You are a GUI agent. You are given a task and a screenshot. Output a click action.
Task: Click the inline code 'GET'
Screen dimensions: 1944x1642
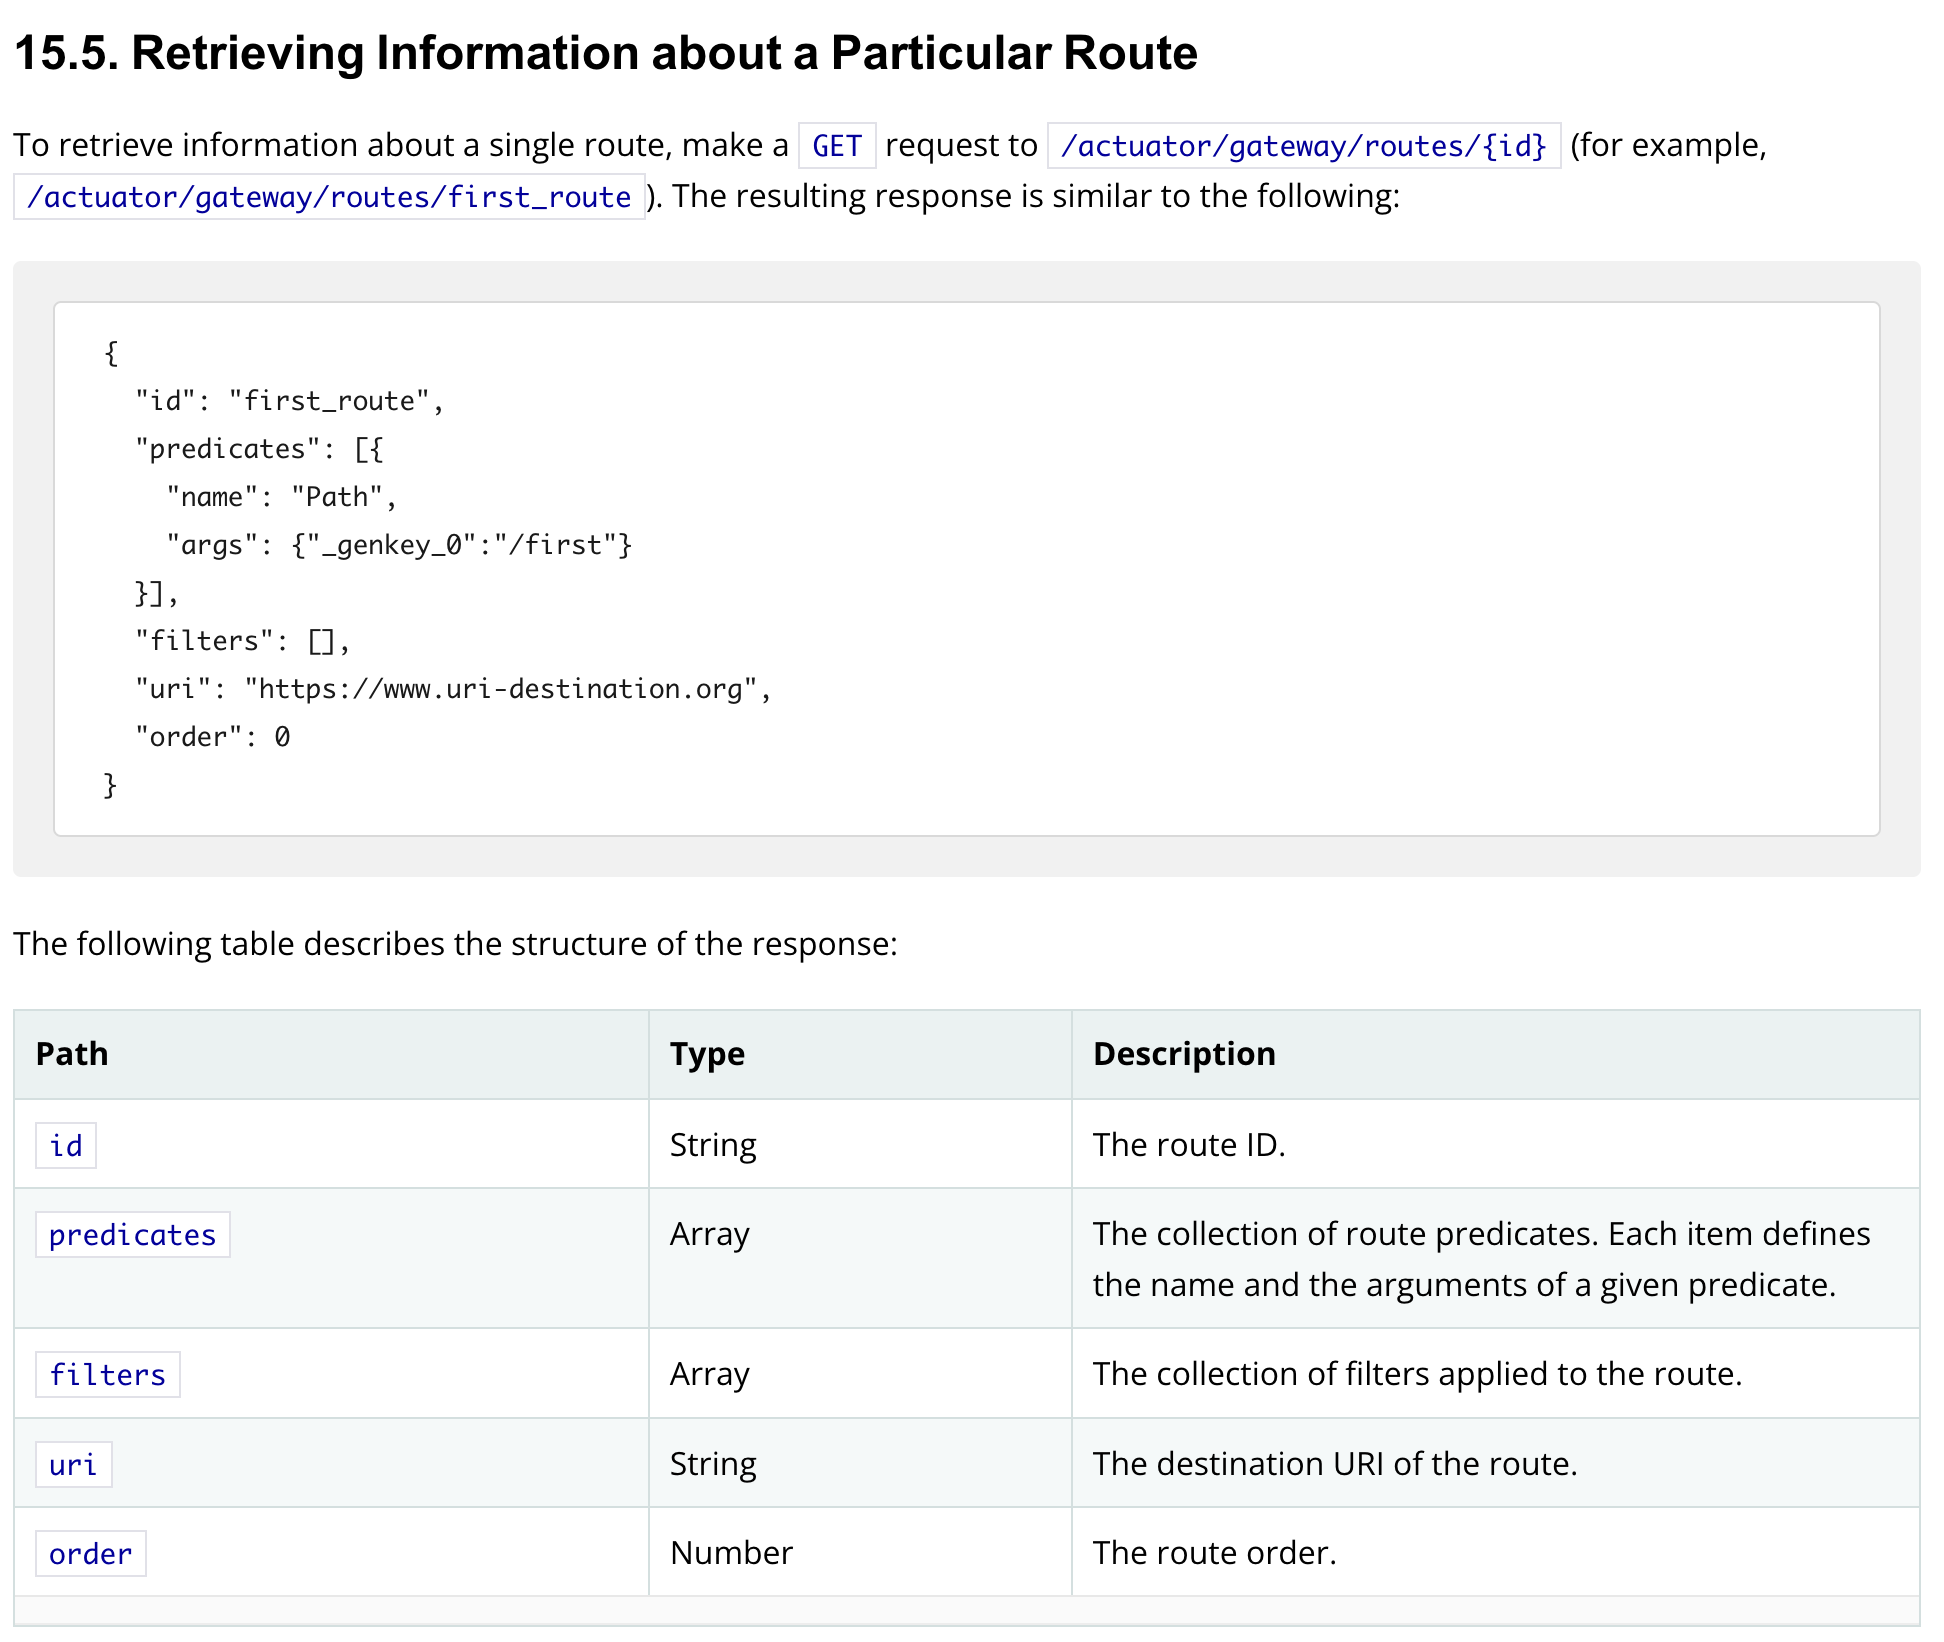pos(837,146)
